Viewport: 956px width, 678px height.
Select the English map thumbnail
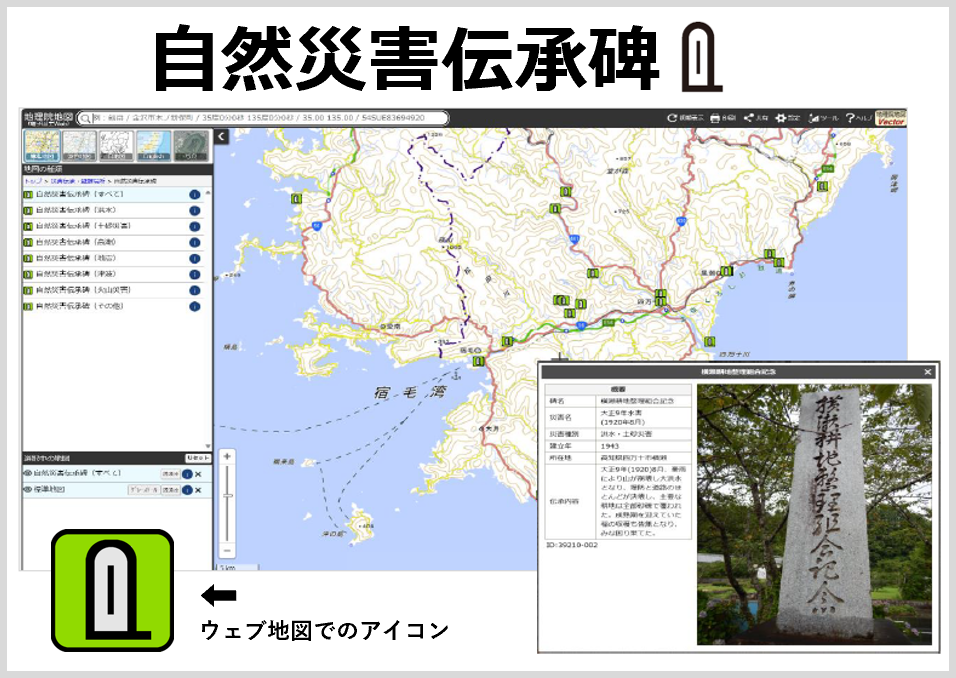154,146
